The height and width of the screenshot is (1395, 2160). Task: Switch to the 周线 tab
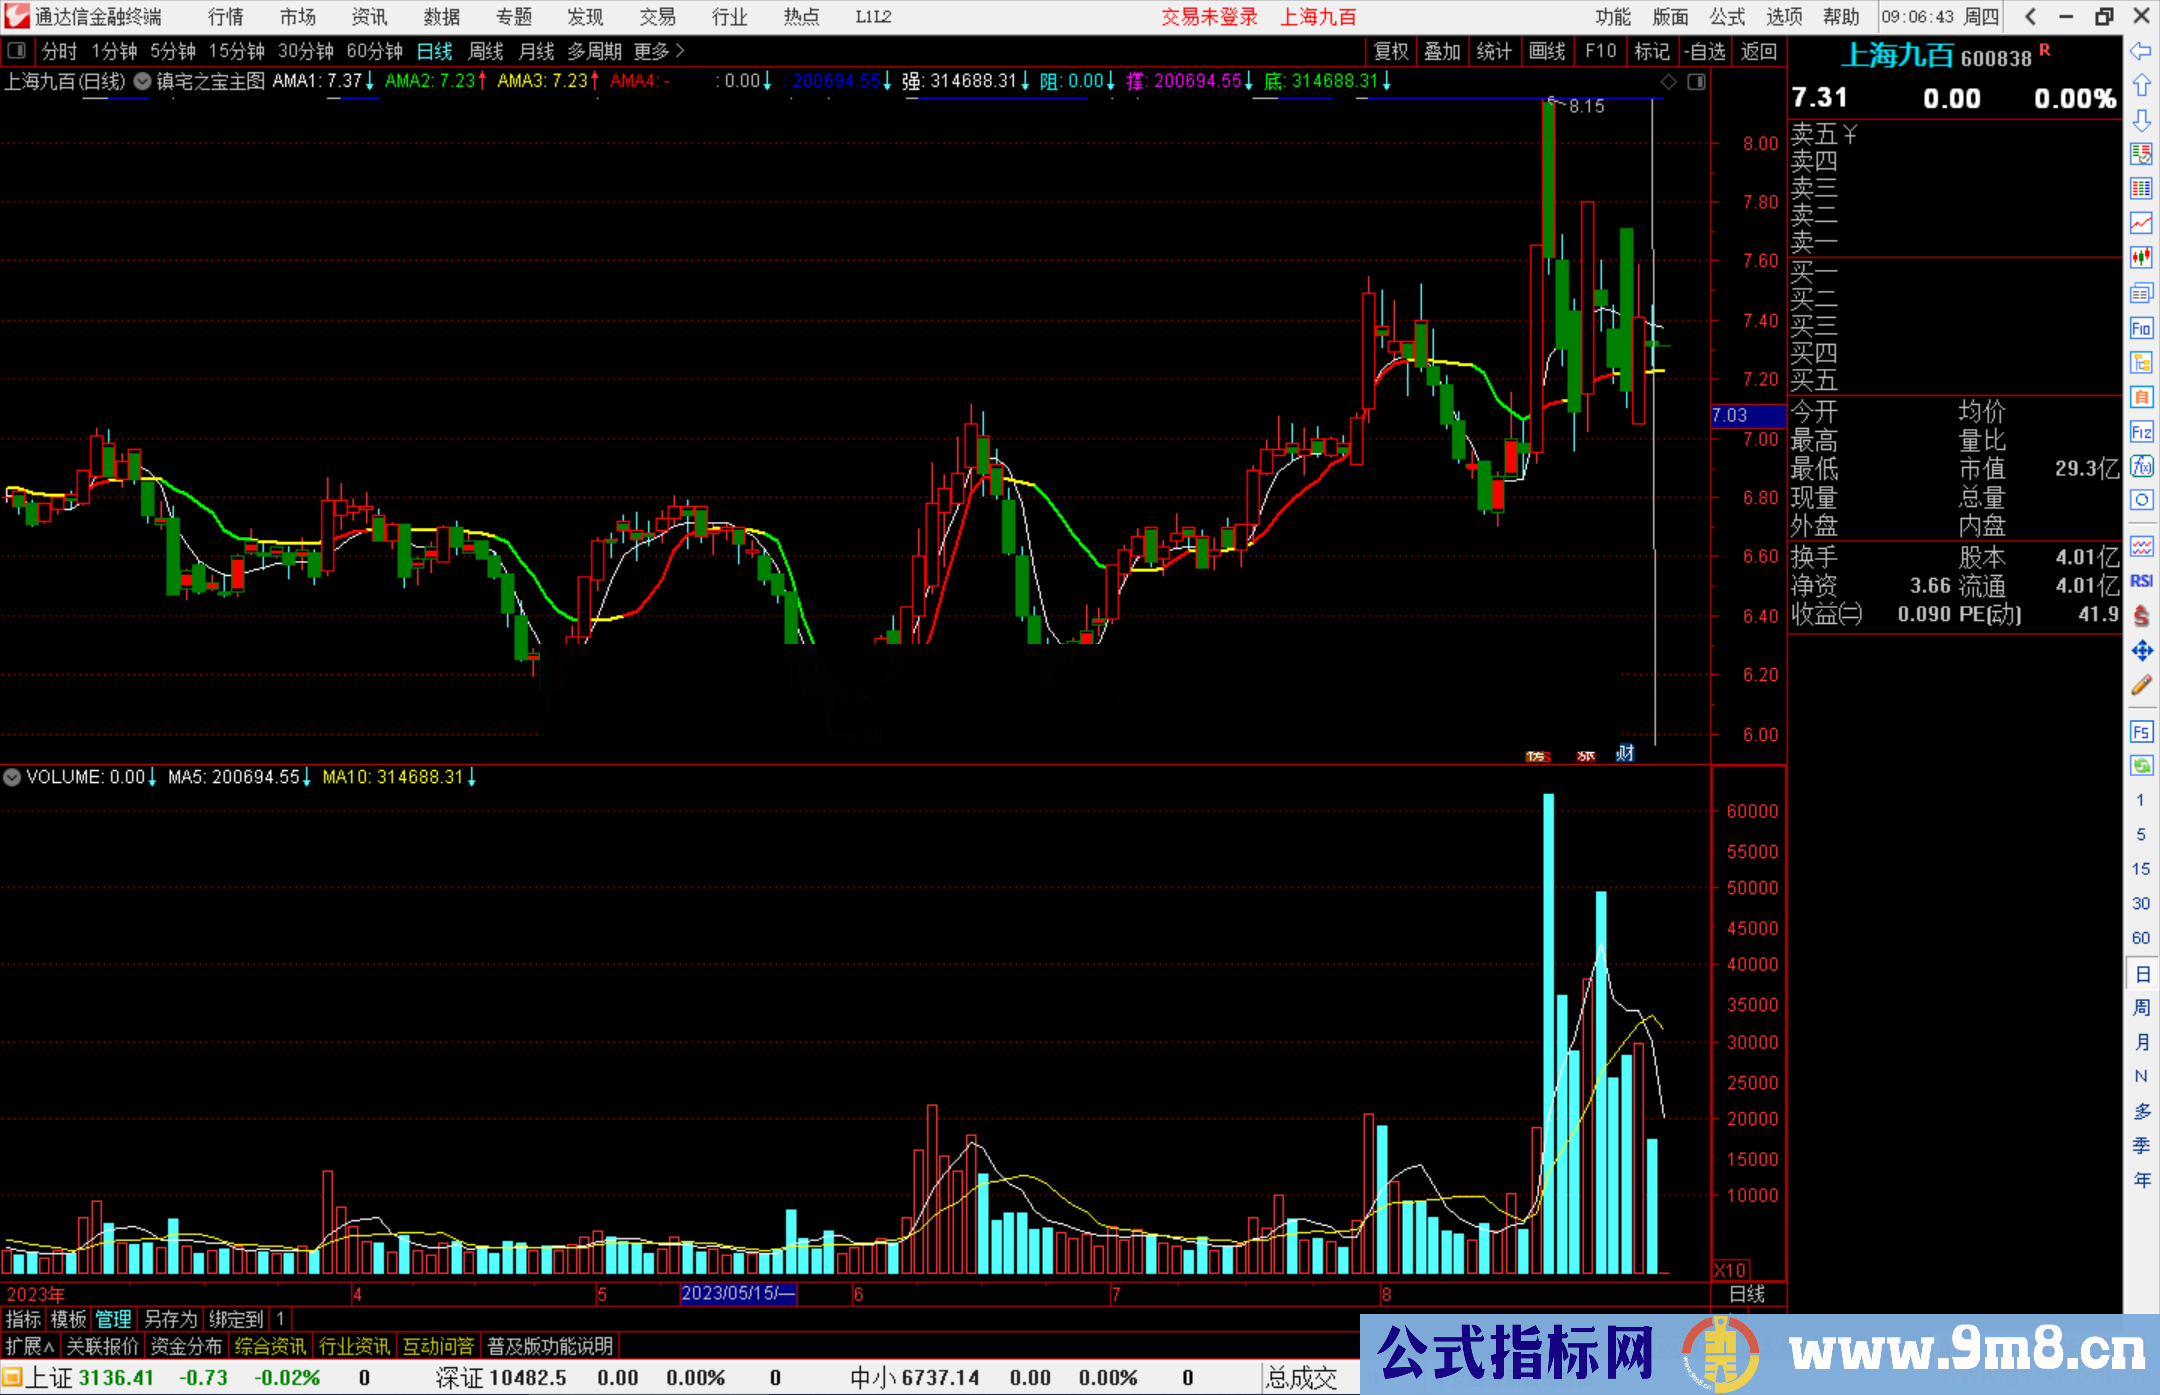pyautogui.click(x=486, y=51)
